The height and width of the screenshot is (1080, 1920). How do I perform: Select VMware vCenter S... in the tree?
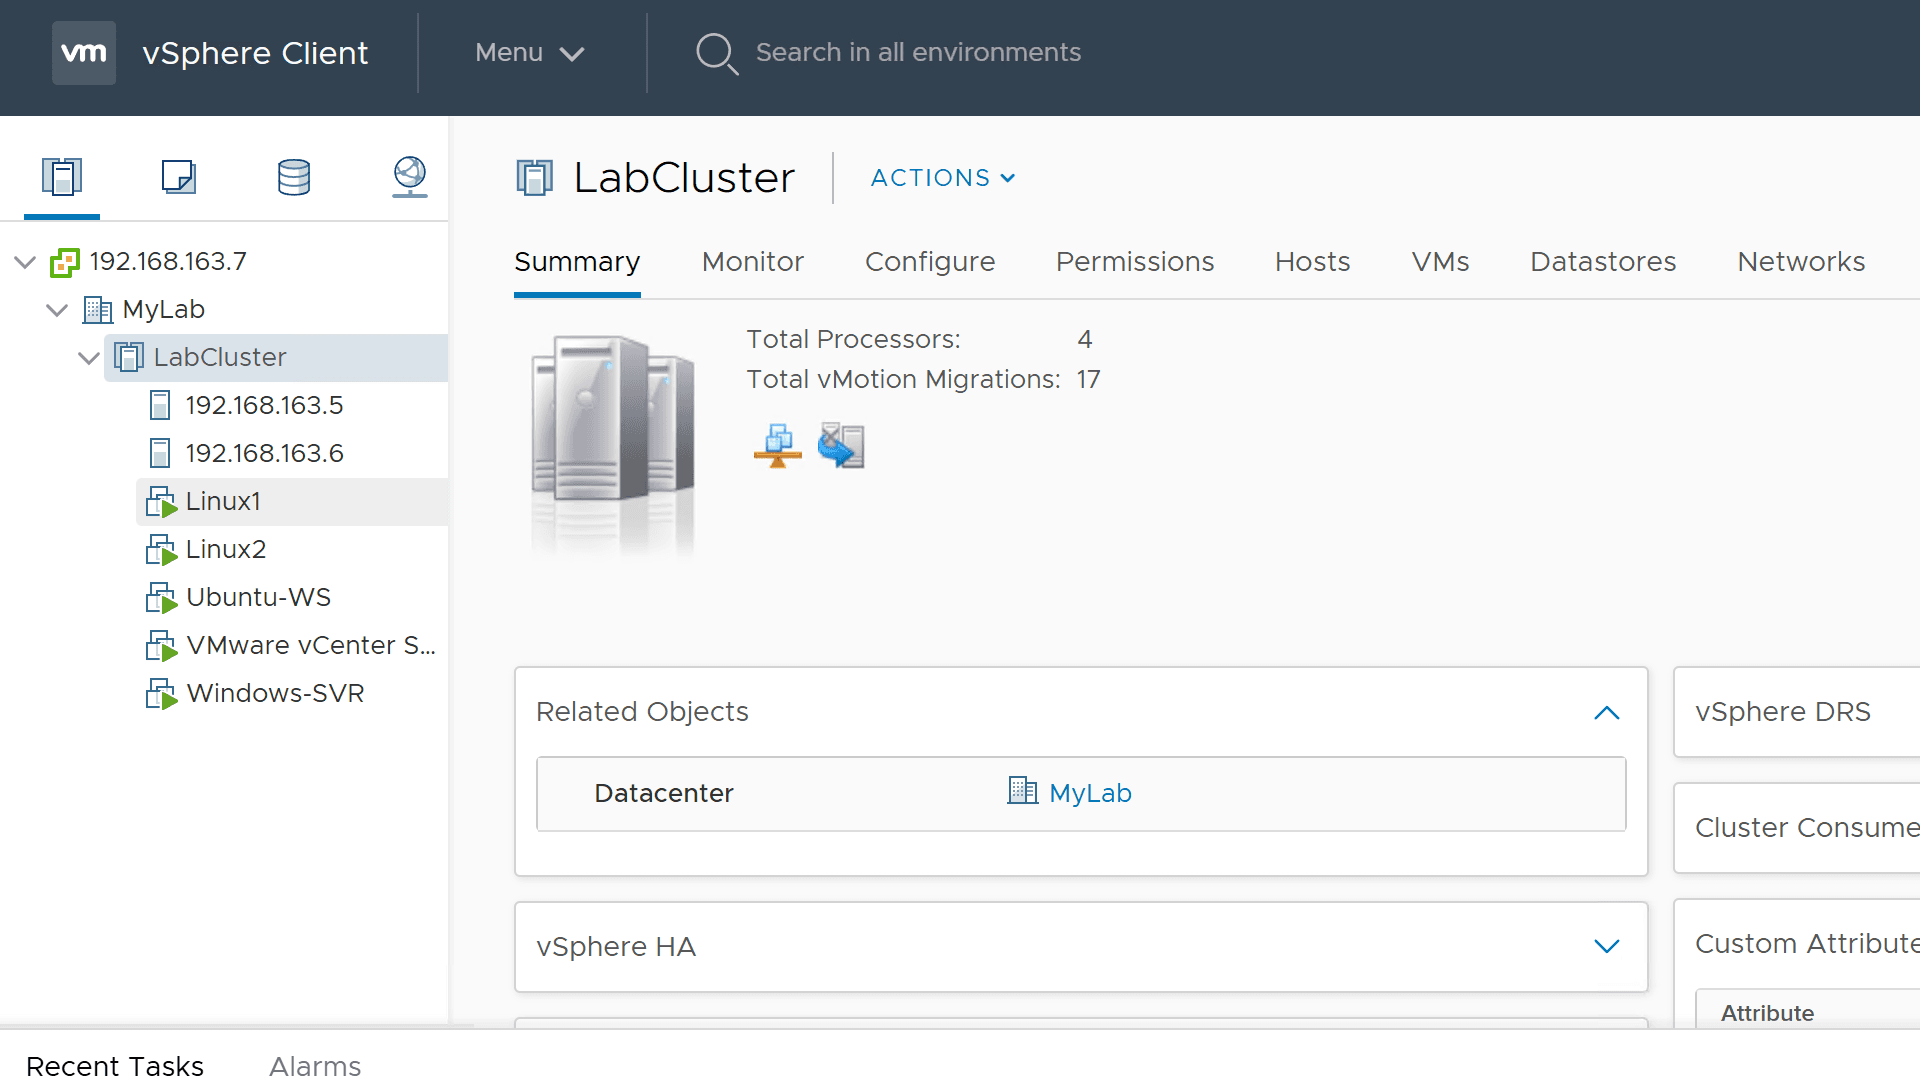pos(311,646)
